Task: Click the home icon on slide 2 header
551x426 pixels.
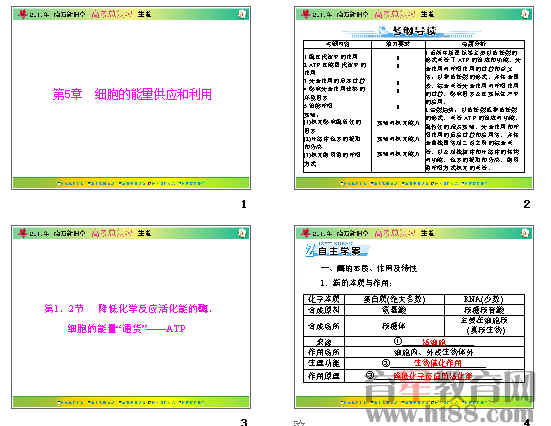Action: [525, 14]
